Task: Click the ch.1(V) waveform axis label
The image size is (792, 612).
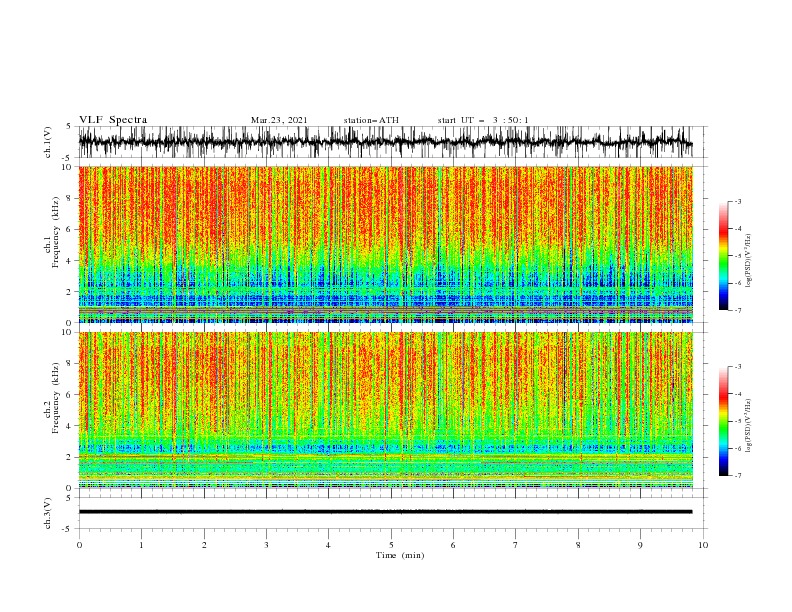Action: tap(48, 142)
